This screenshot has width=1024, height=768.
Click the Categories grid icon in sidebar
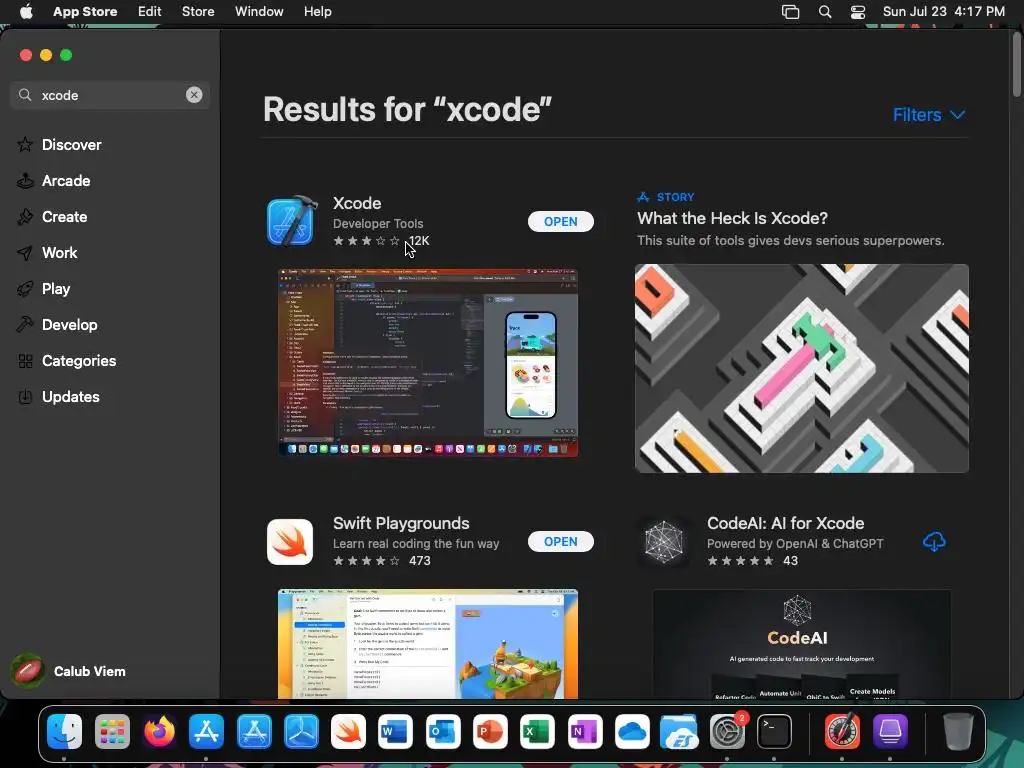point(25,360)
